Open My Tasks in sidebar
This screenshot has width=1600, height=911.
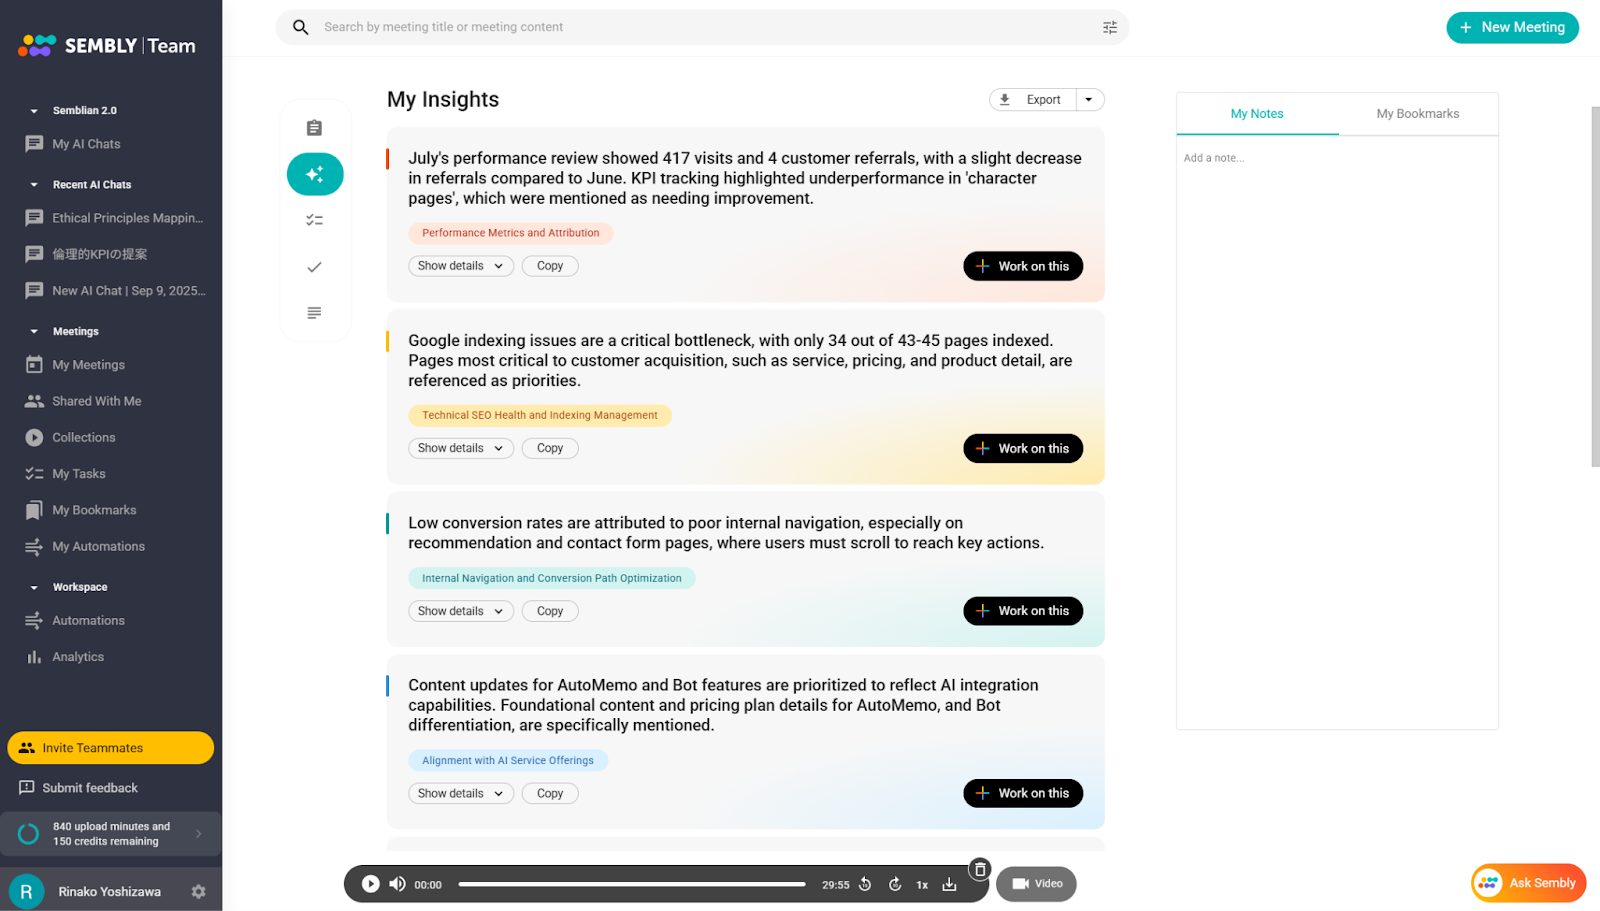pos(78,474)
